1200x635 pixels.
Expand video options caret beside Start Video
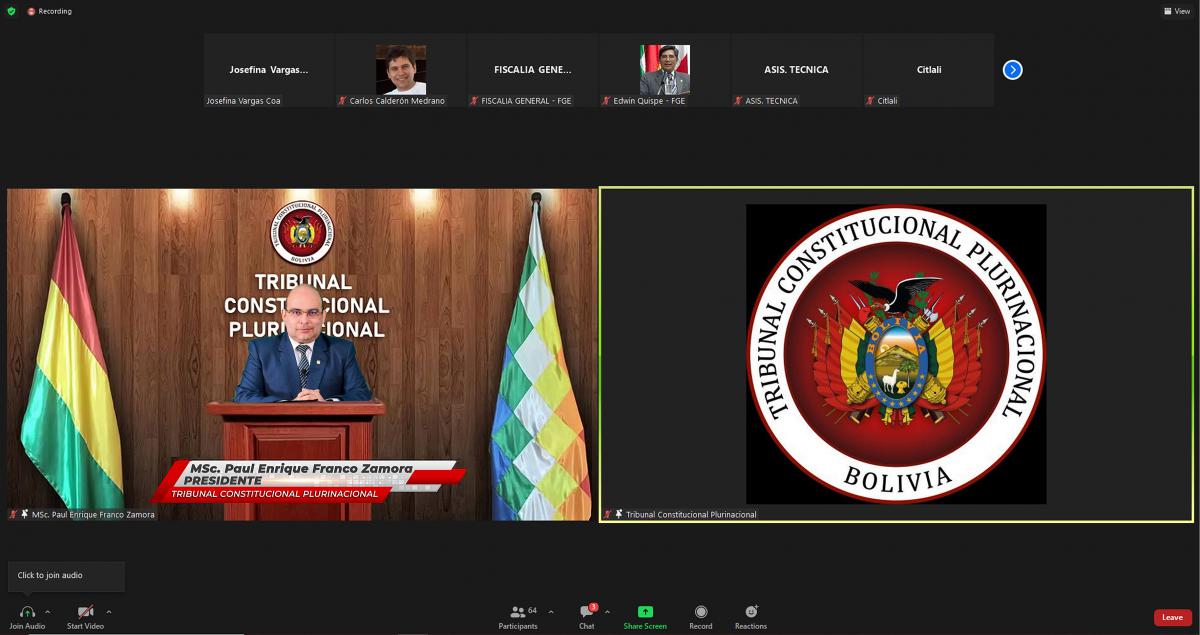pyautogui.click(x=109, y=611)
